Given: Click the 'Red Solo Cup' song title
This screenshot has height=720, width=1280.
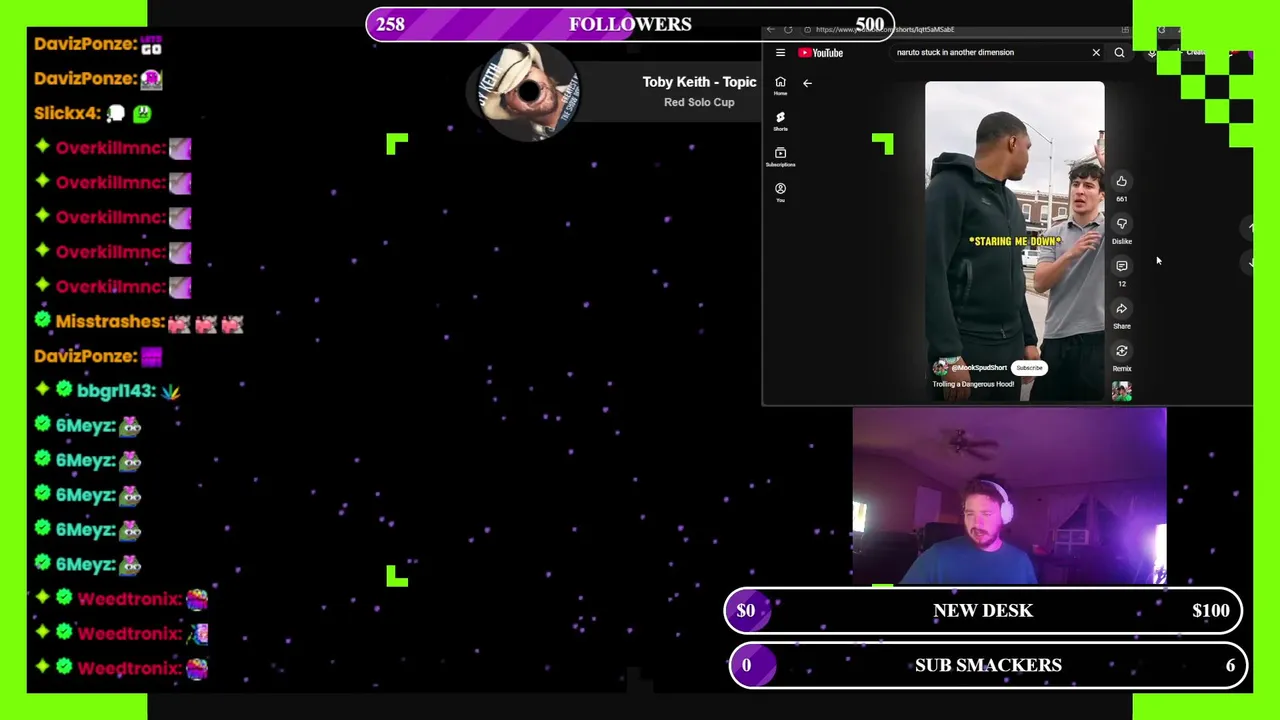Looking at the screenshot, I should (699, 102).
